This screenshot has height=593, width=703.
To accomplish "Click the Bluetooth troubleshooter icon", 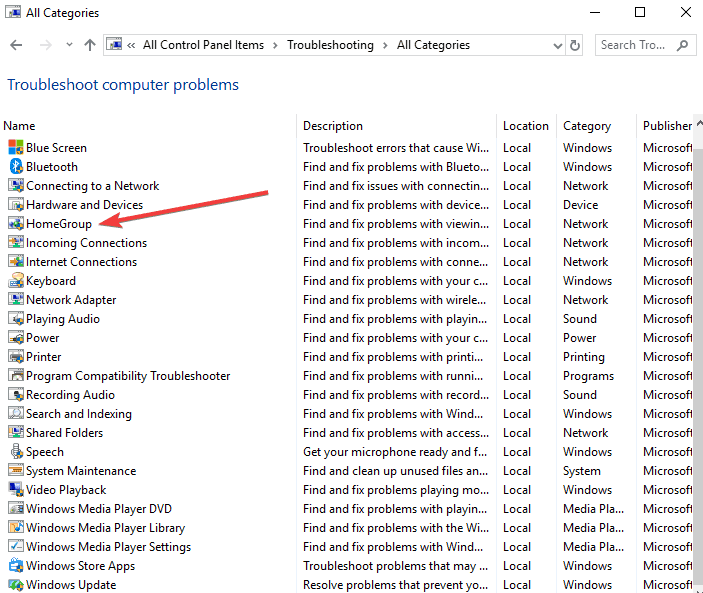I will [16, 166].
